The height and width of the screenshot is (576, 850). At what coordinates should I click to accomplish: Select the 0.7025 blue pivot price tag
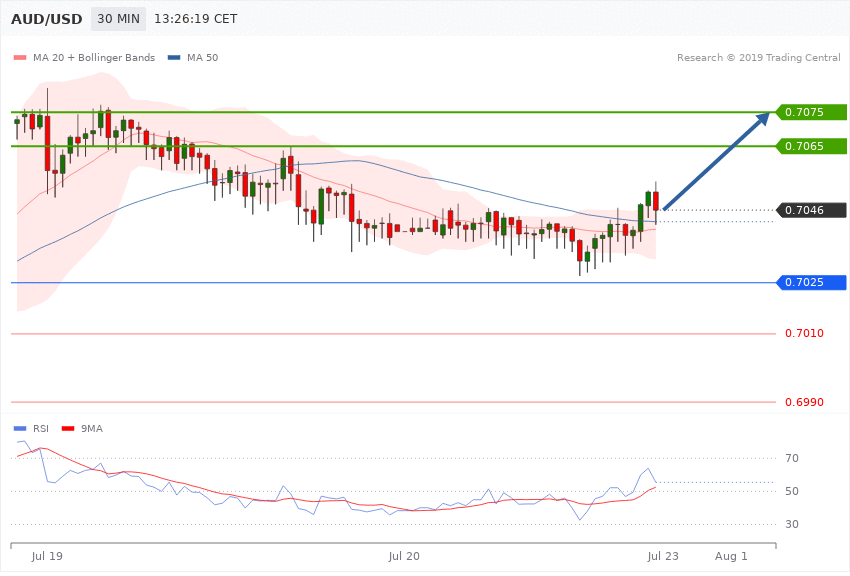pyautogui.click(x=811, y=282)
